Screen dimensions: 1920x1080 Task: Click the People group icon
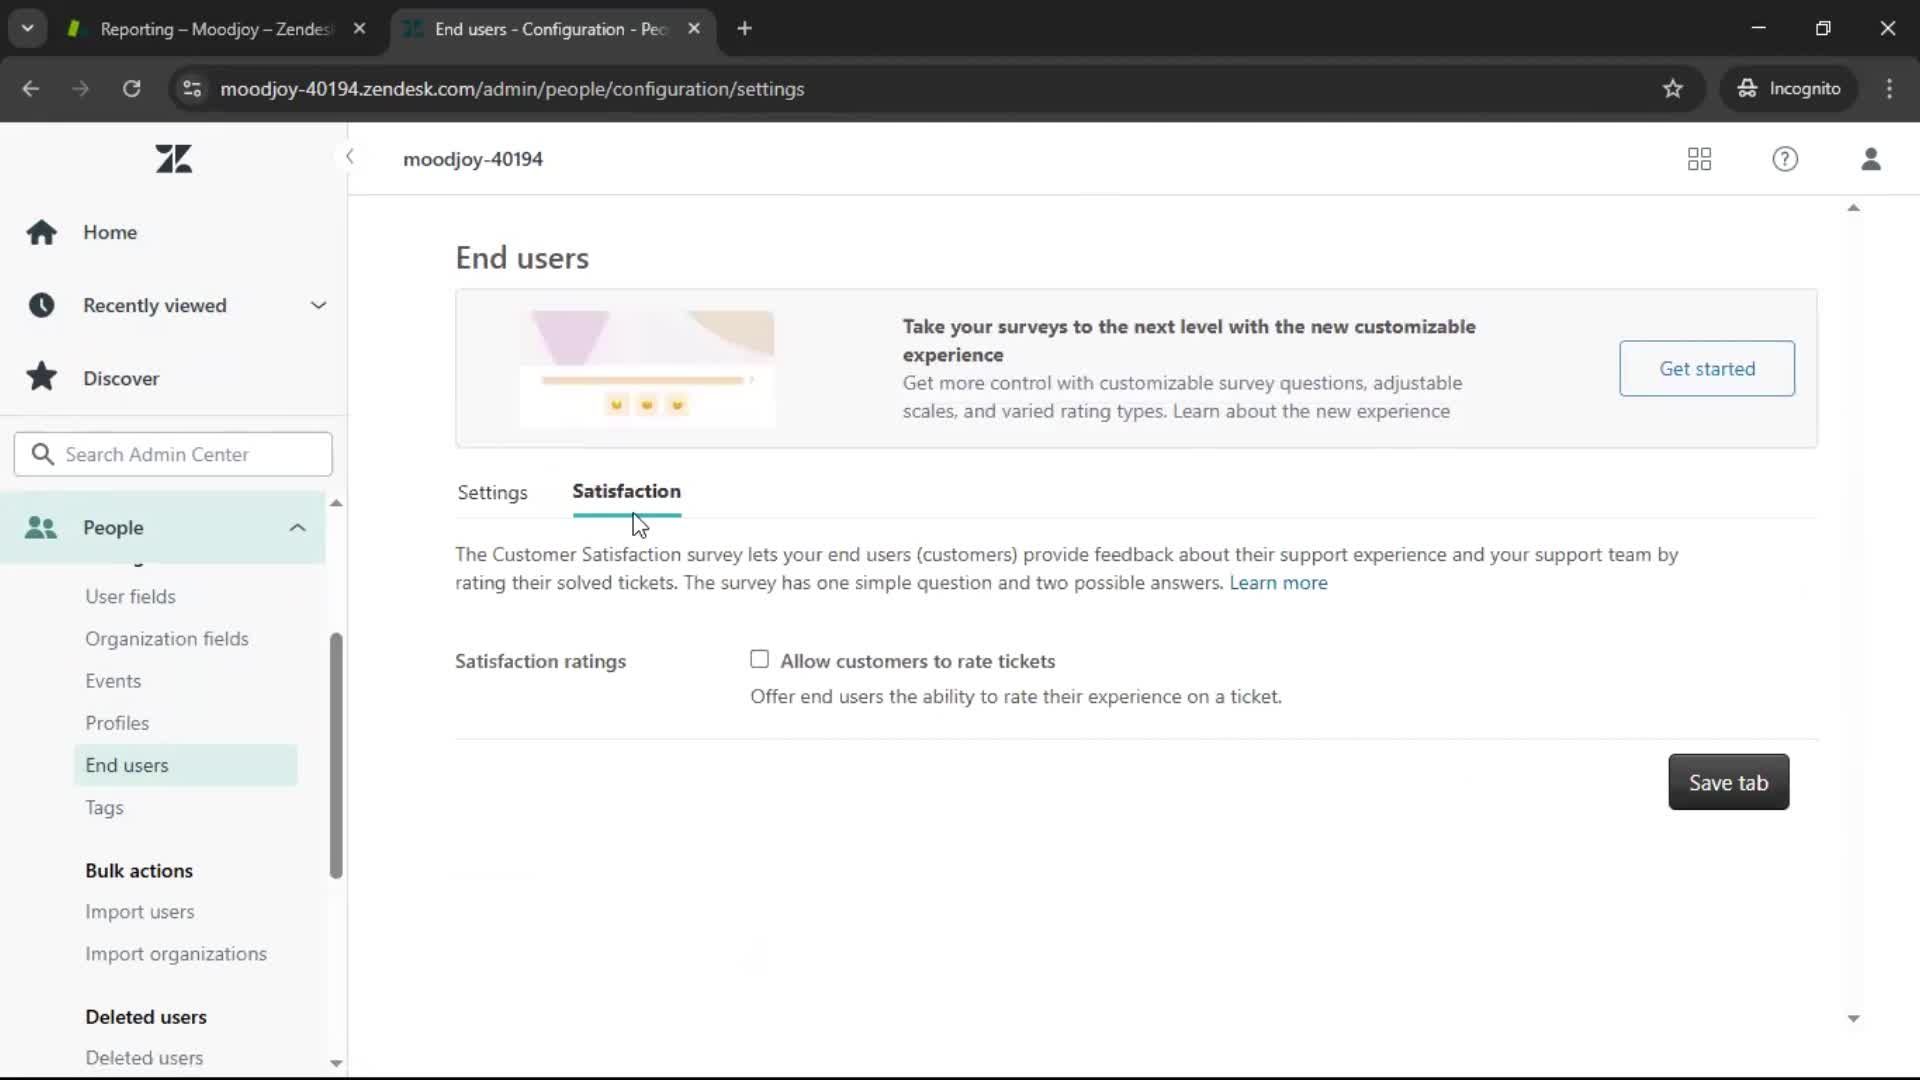point(41,527)
